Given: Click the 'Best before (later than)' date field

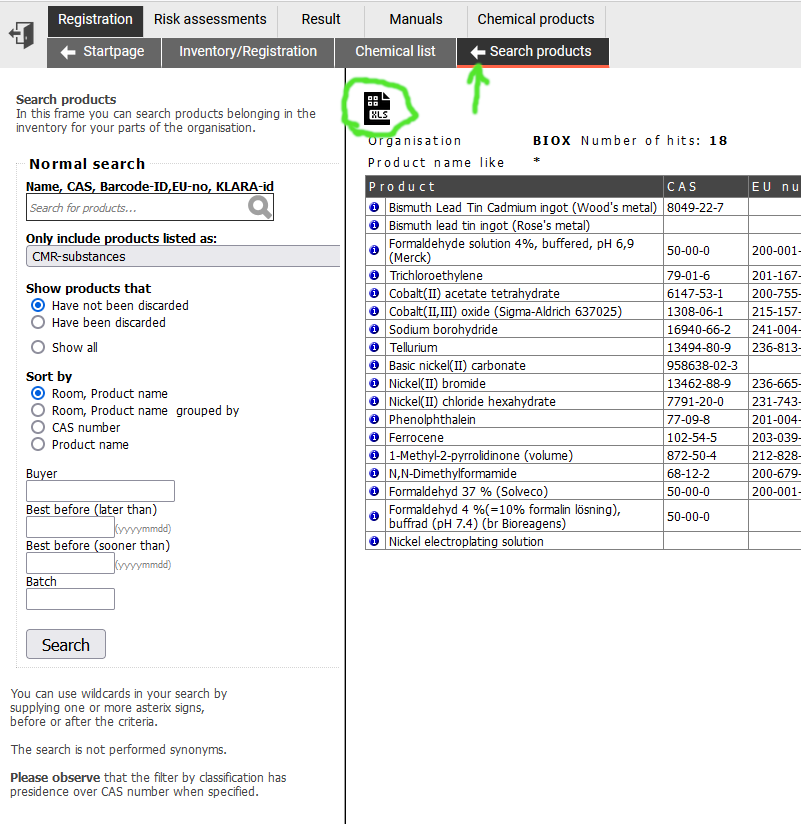Looking at the screenshot, I should (x=70, y=527).
